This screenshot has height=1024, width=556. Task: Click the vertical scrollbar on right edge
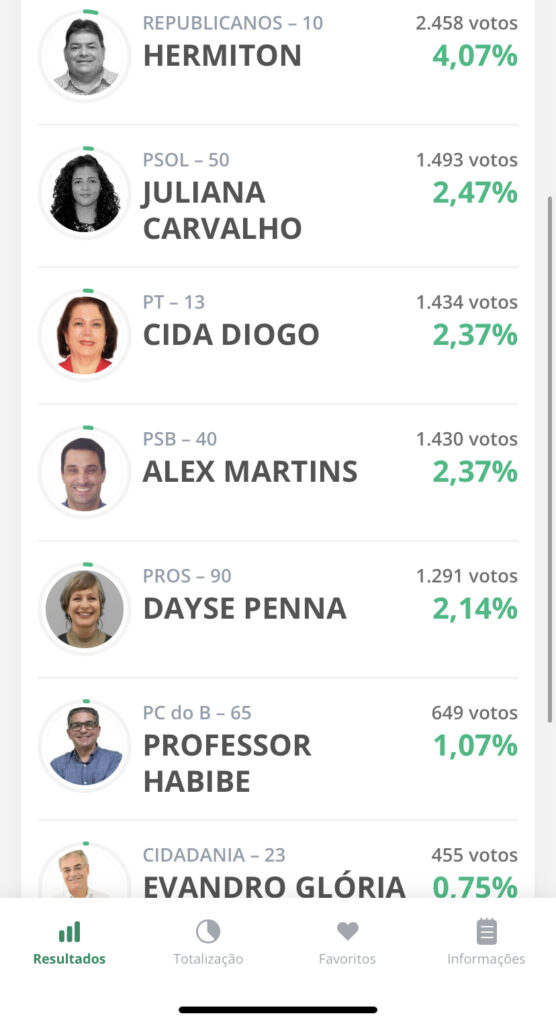point(550,457)
